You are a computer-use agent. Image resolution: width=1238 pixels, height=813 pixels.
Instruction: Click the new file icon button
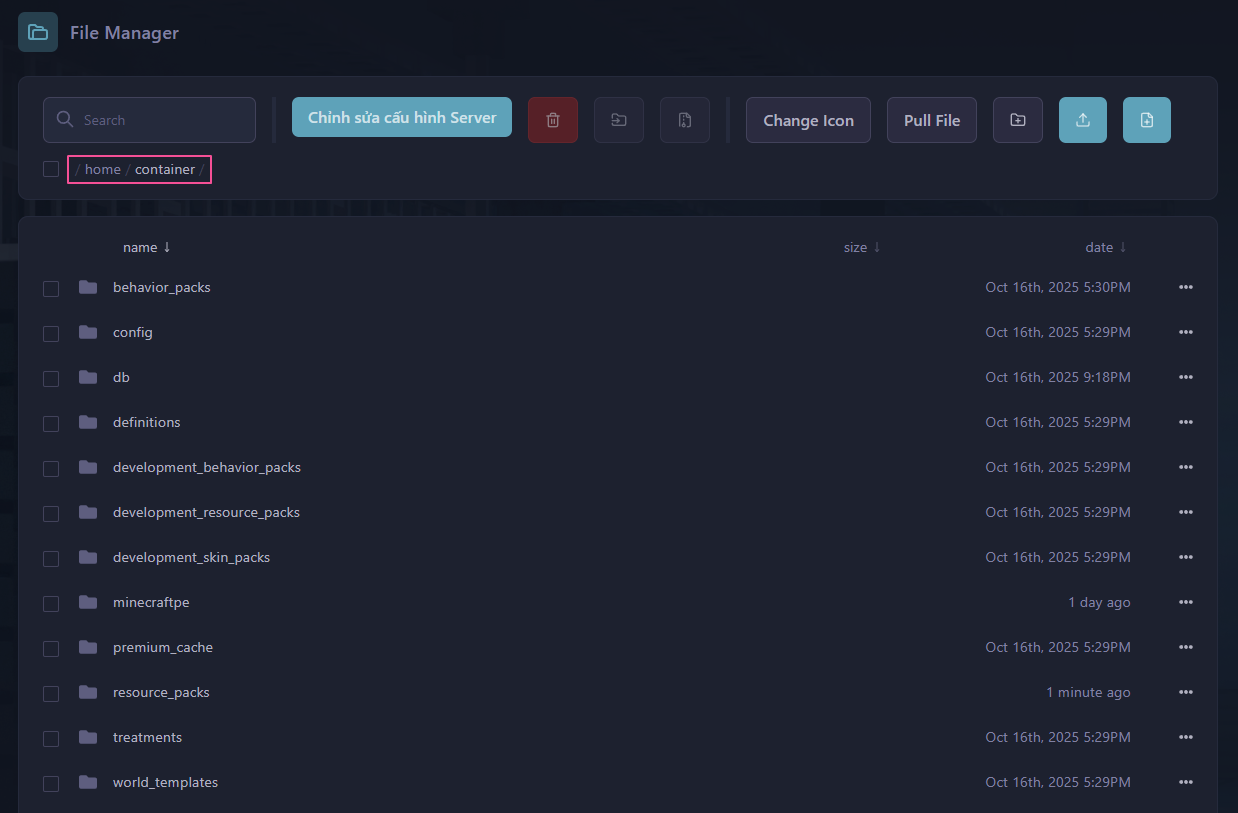1146,120
